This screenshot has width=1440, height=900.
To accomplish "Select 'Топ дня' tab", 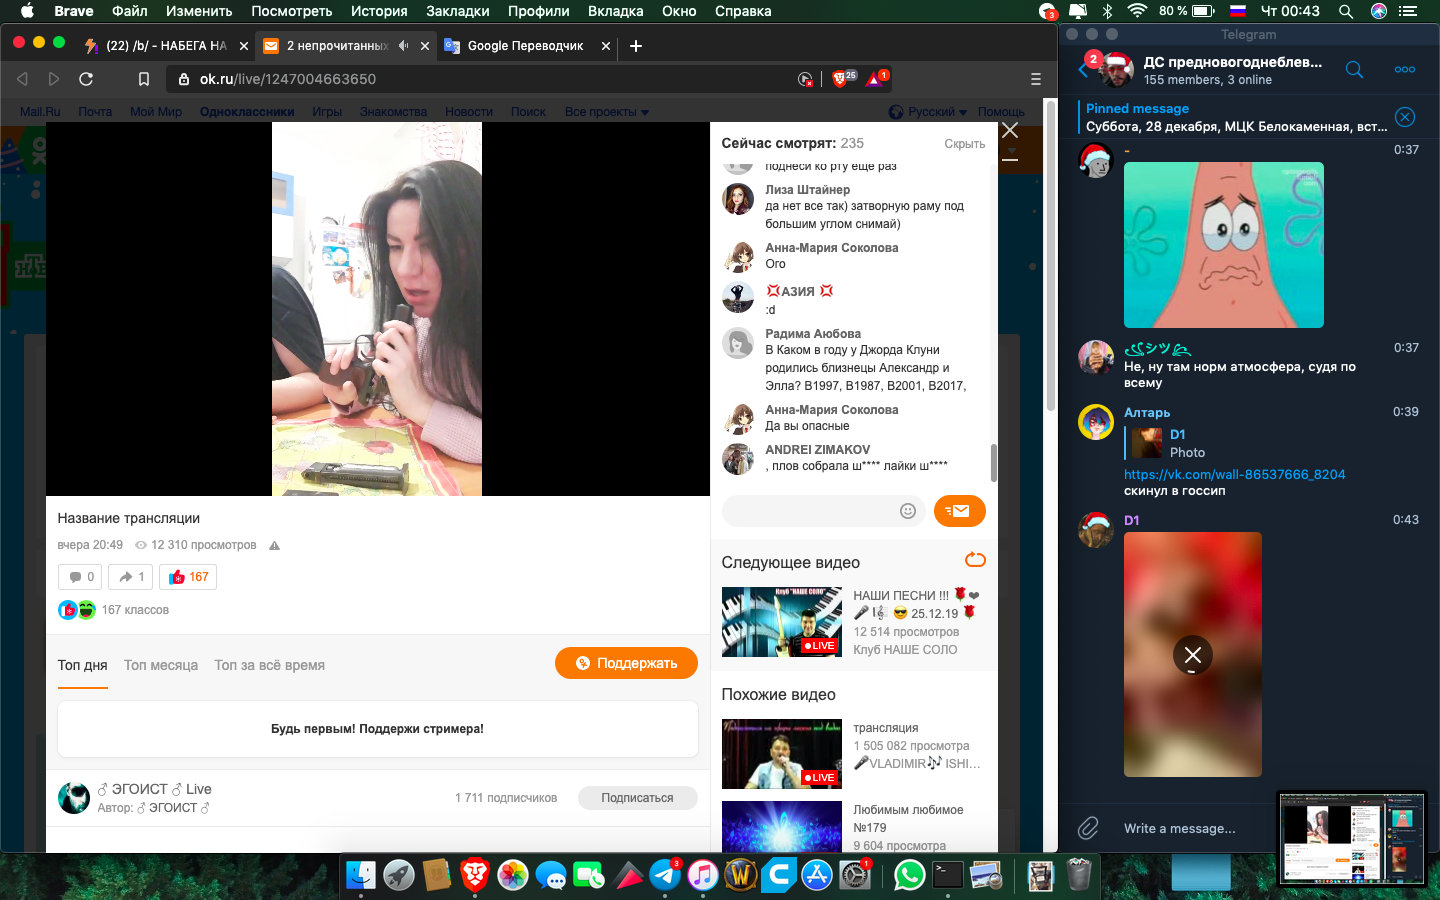I will click(x=82, y=665).
